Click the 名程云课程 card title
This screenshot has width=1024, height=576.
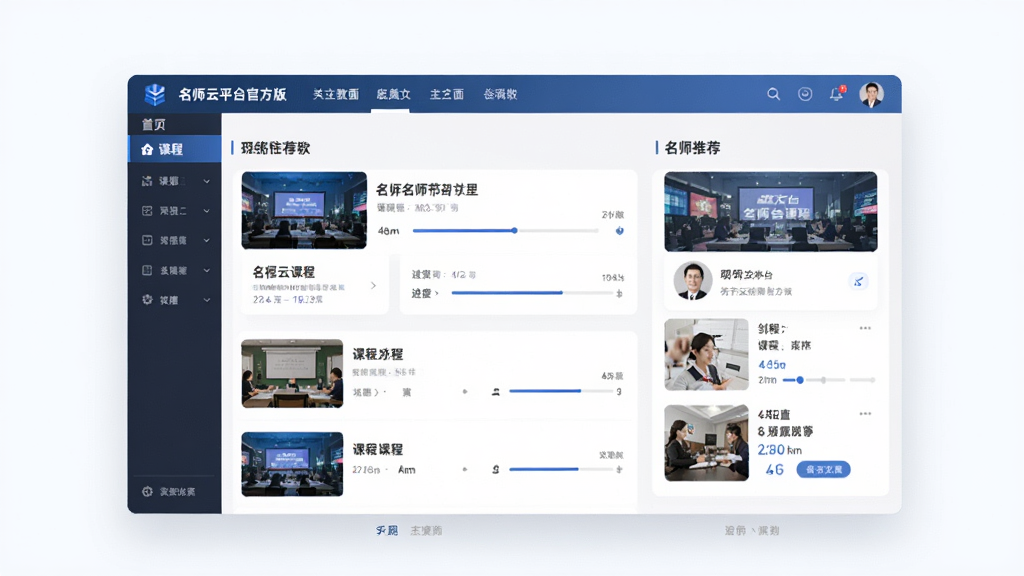283,272
